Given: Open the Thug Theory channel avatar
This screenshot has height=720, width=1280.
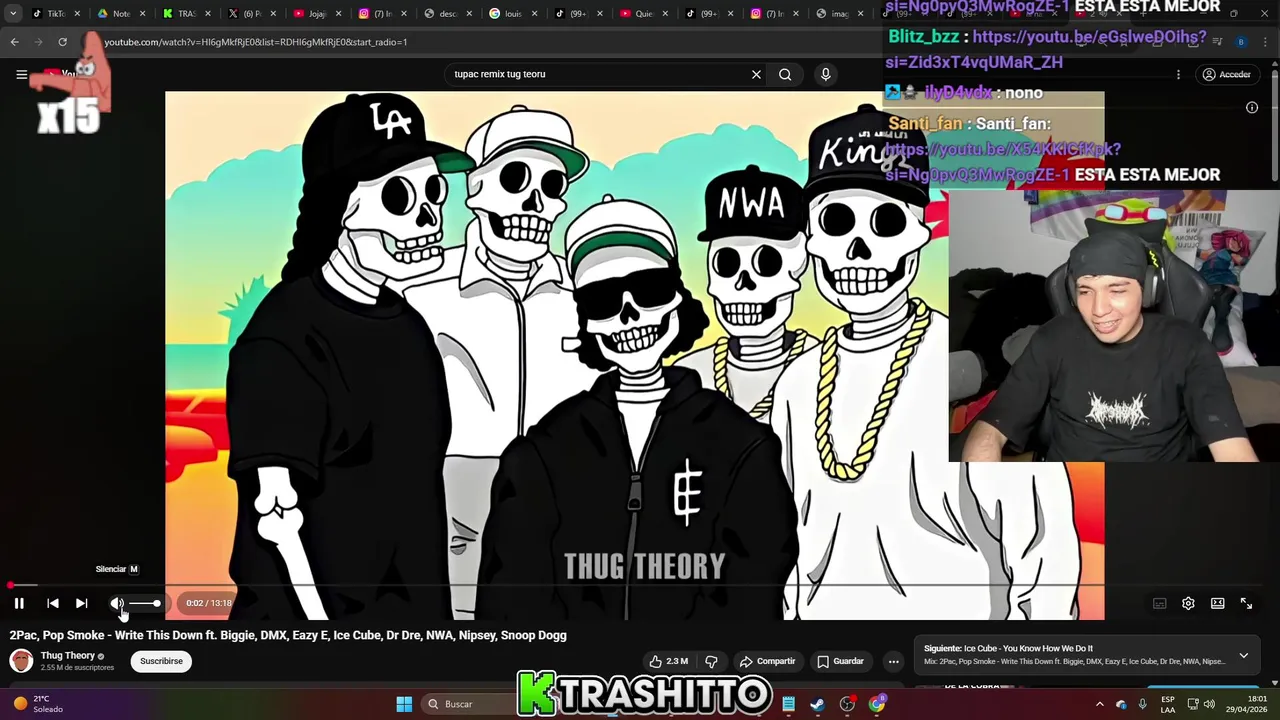Looking at the screenshot, I should click(21, 661).
